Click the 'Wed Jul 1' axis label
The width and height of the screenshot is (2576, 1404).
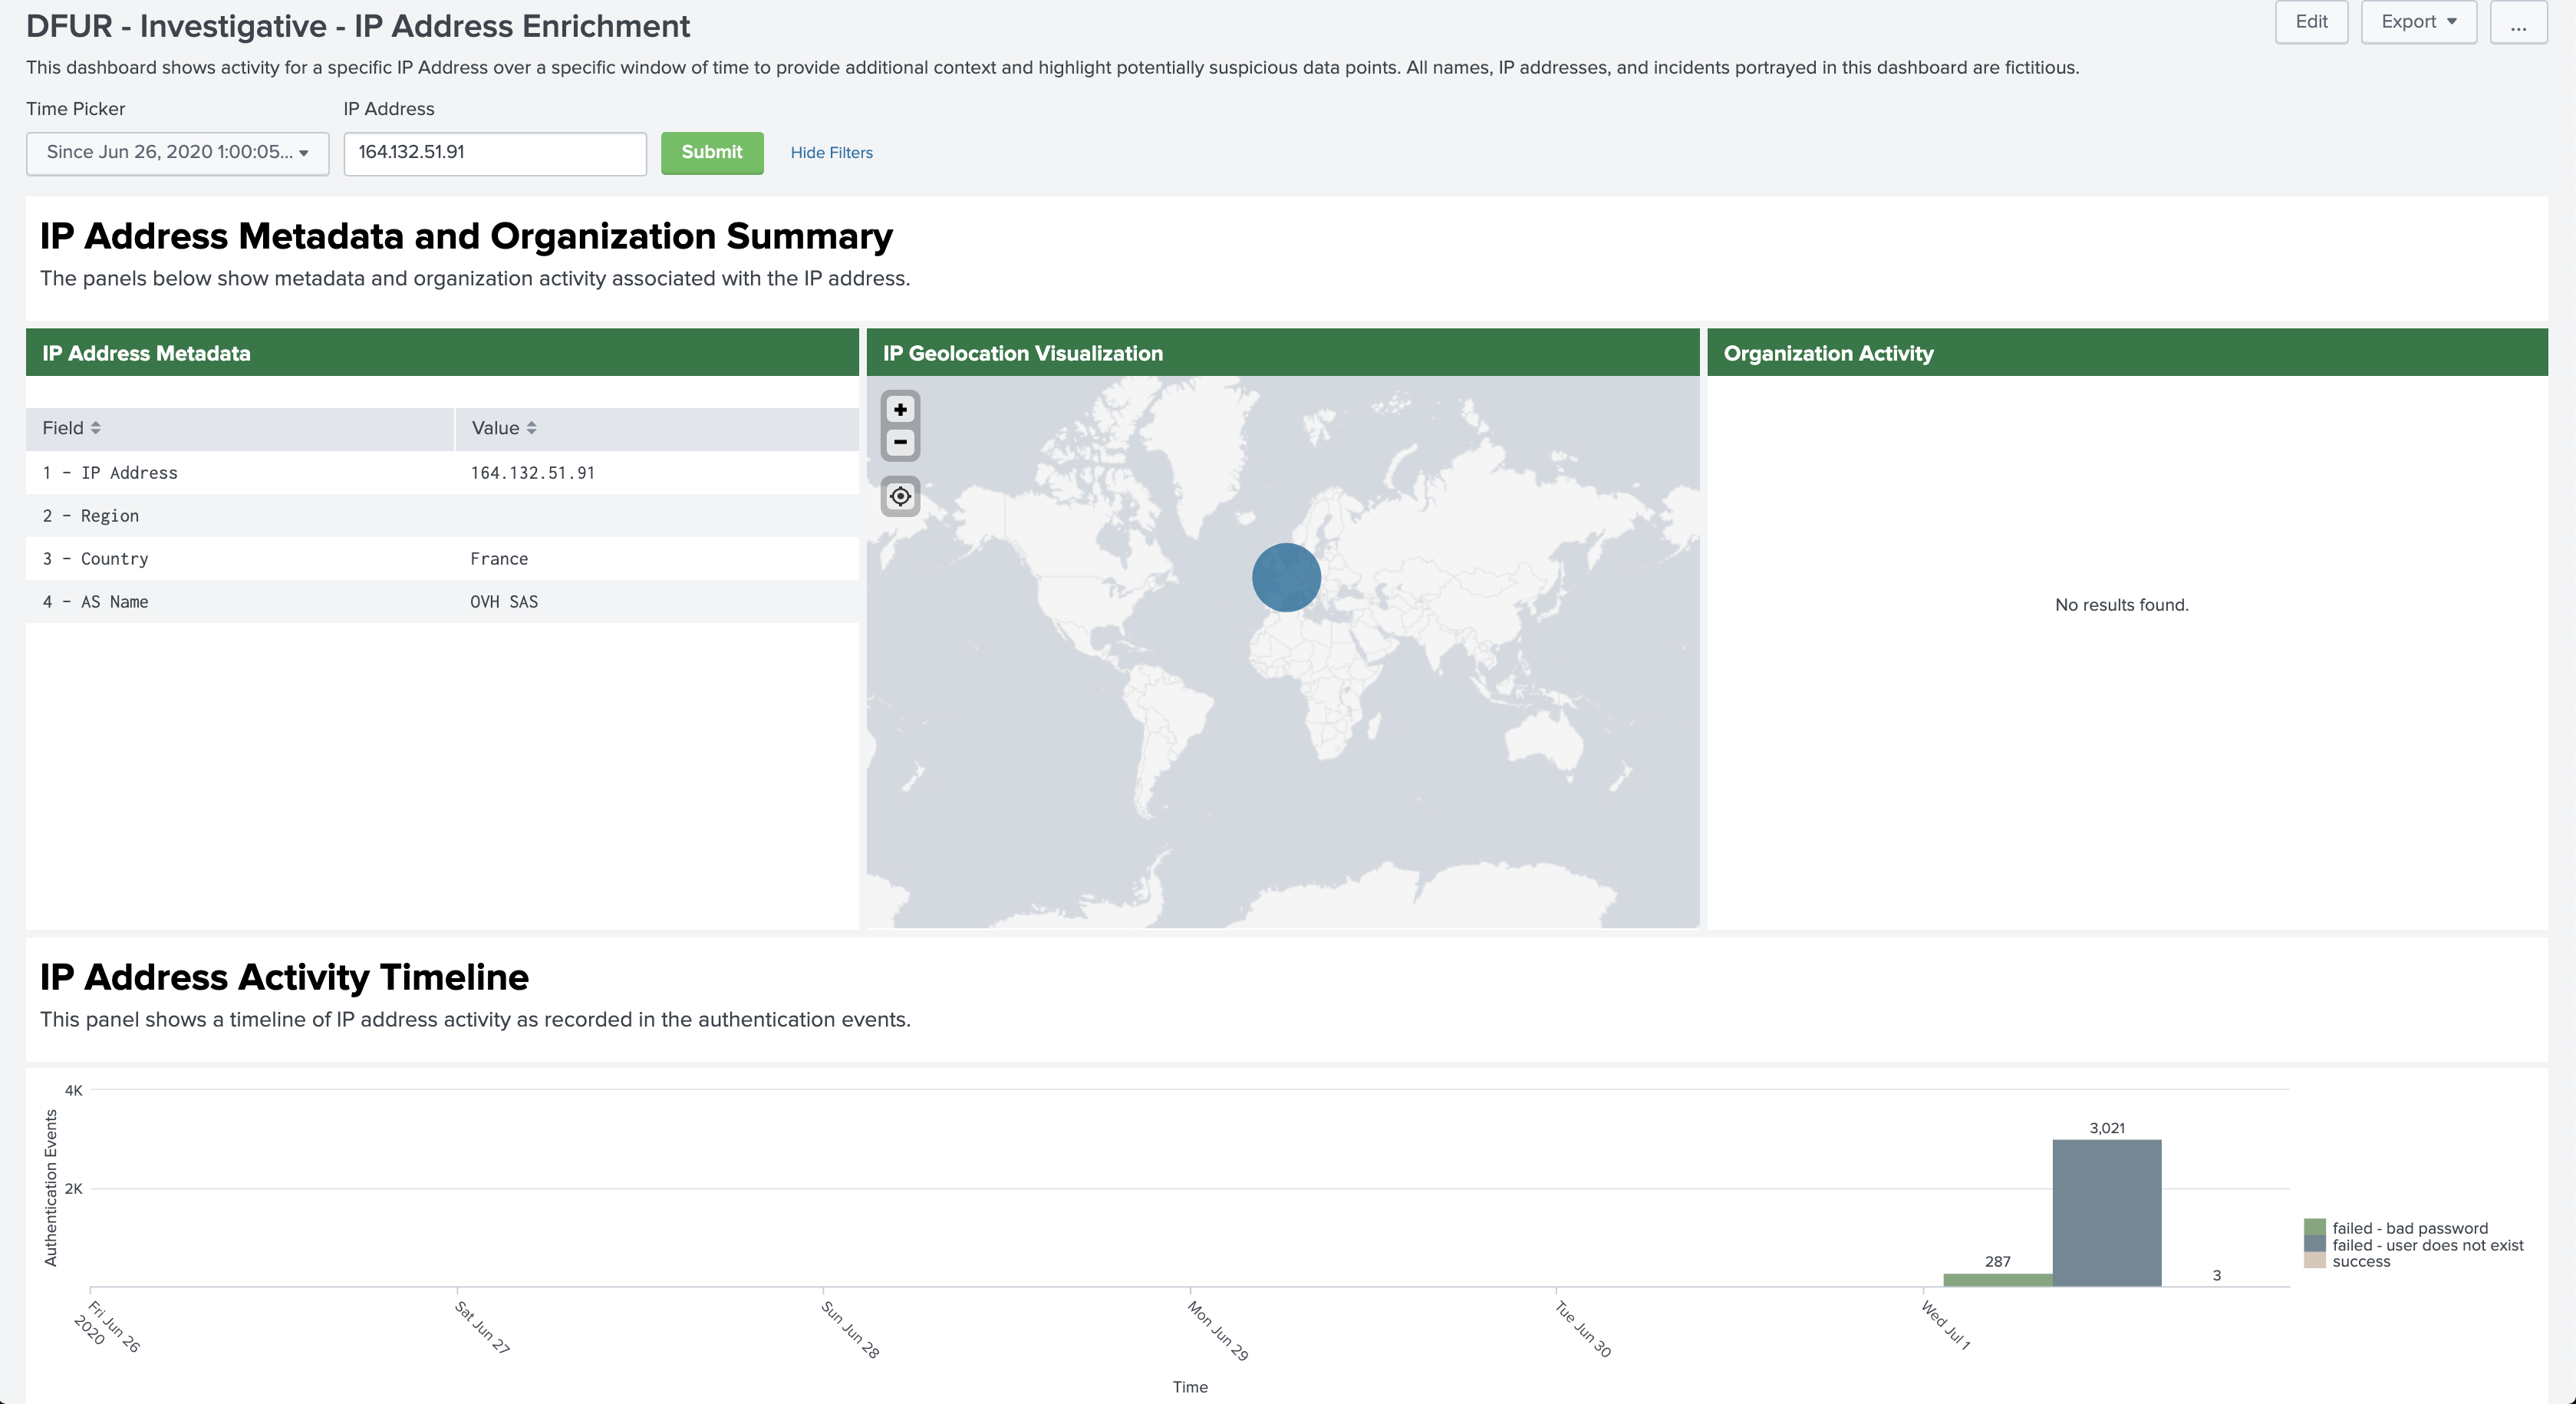1945,1326
